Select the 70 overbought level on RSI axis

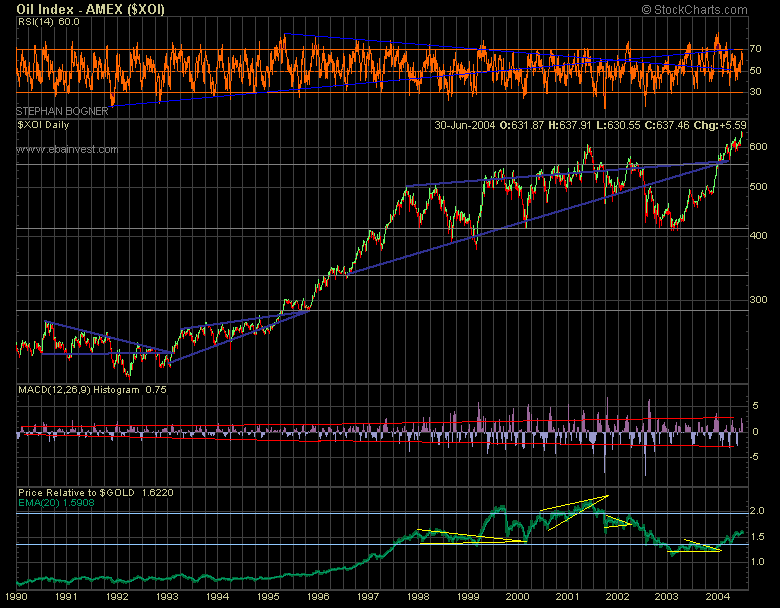click(x=757, y=48)
